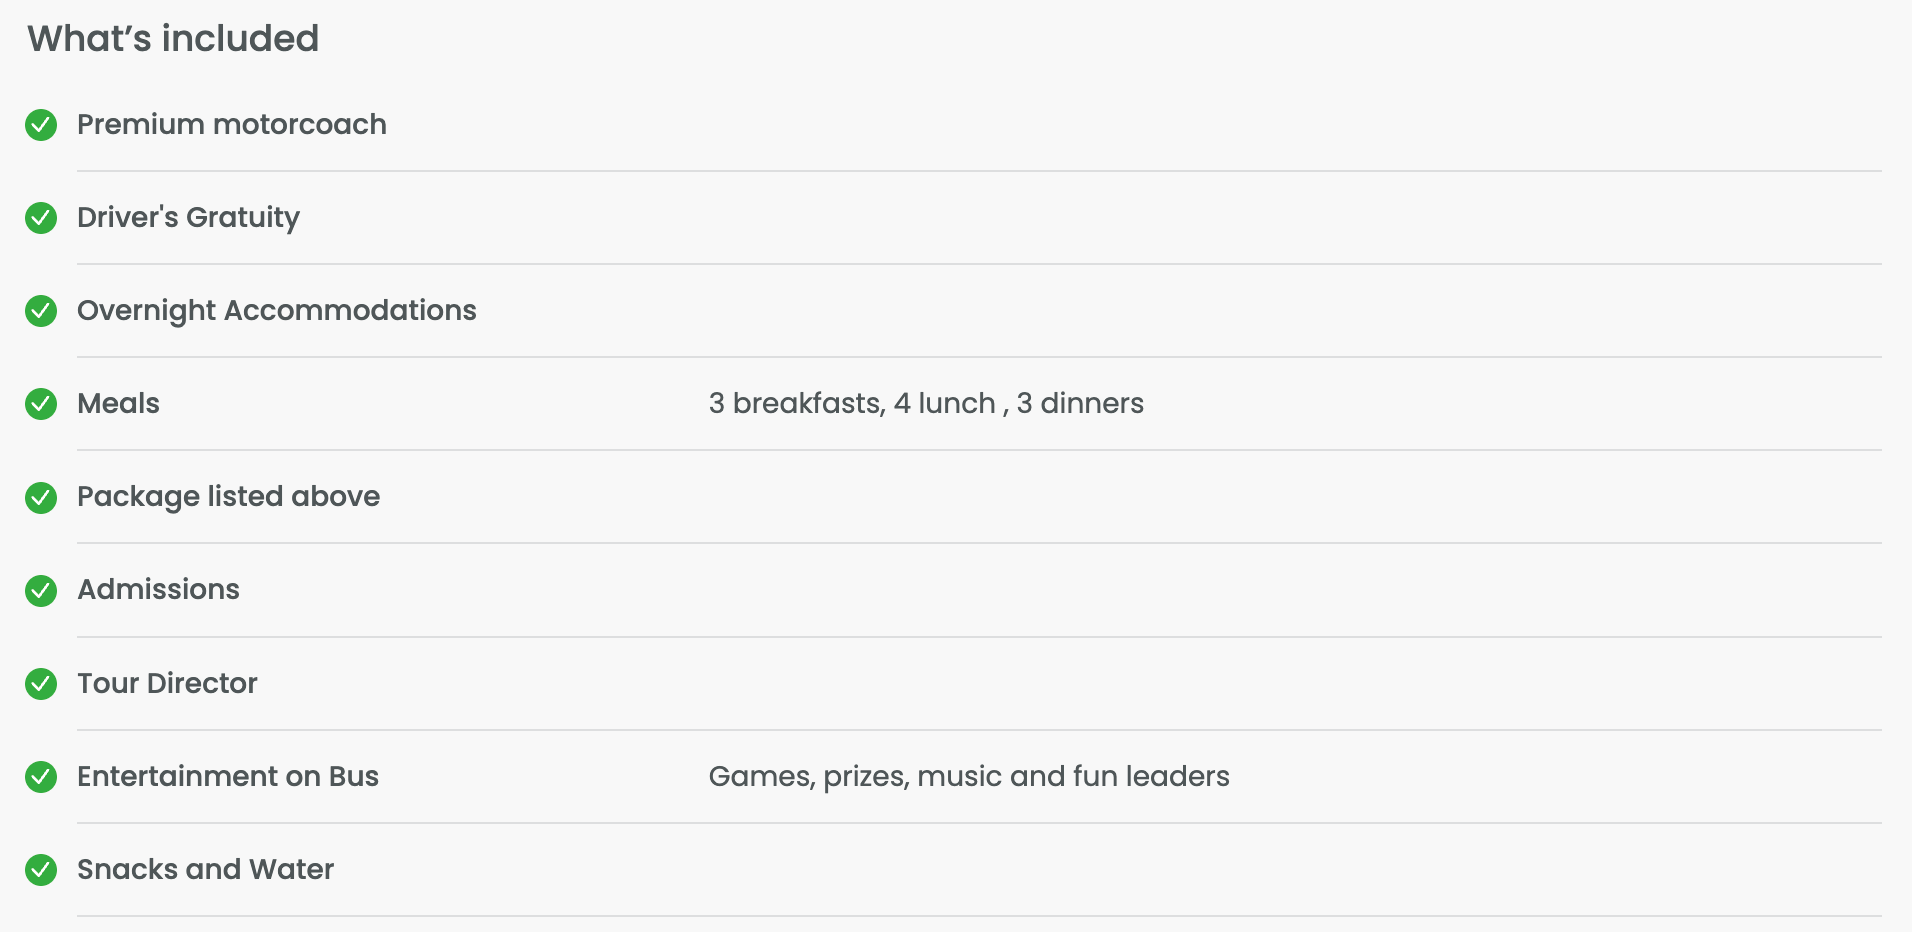Select the Admissions green checkmark

(x=41, y=591)
